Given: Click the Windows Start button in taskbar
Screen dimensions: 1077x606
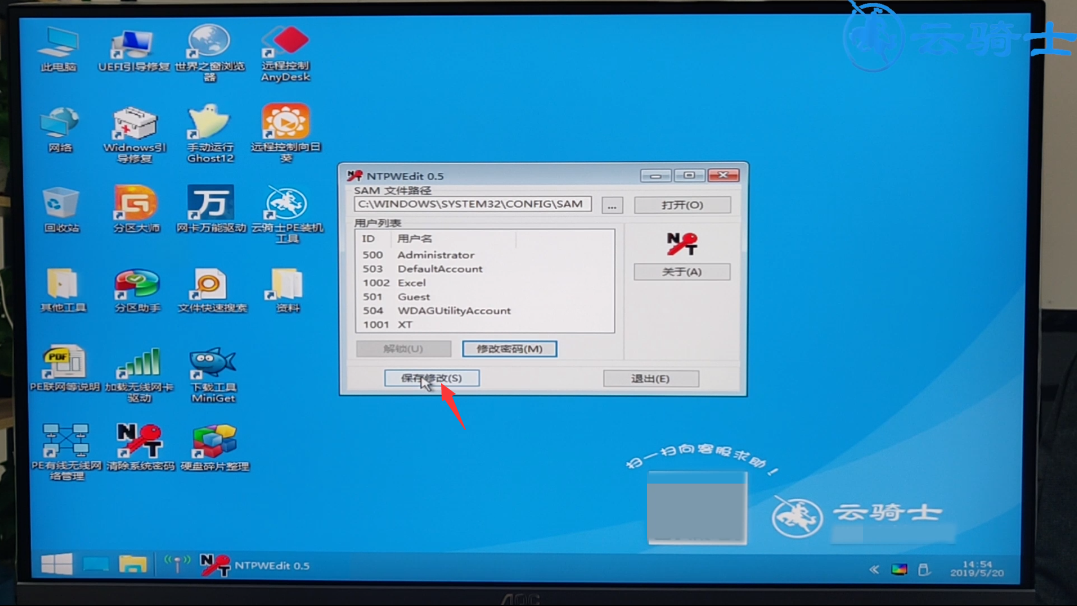Looking at the screenshot, I should point(56,564).
